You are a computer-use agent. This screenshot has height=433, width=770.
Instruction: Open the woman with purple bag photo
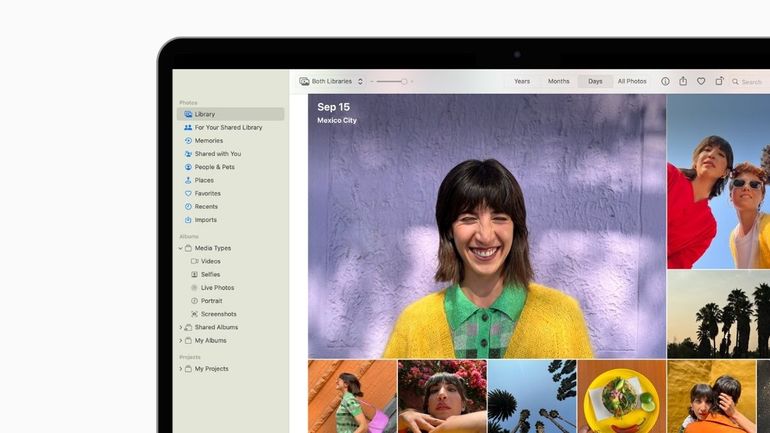point(352,396)
